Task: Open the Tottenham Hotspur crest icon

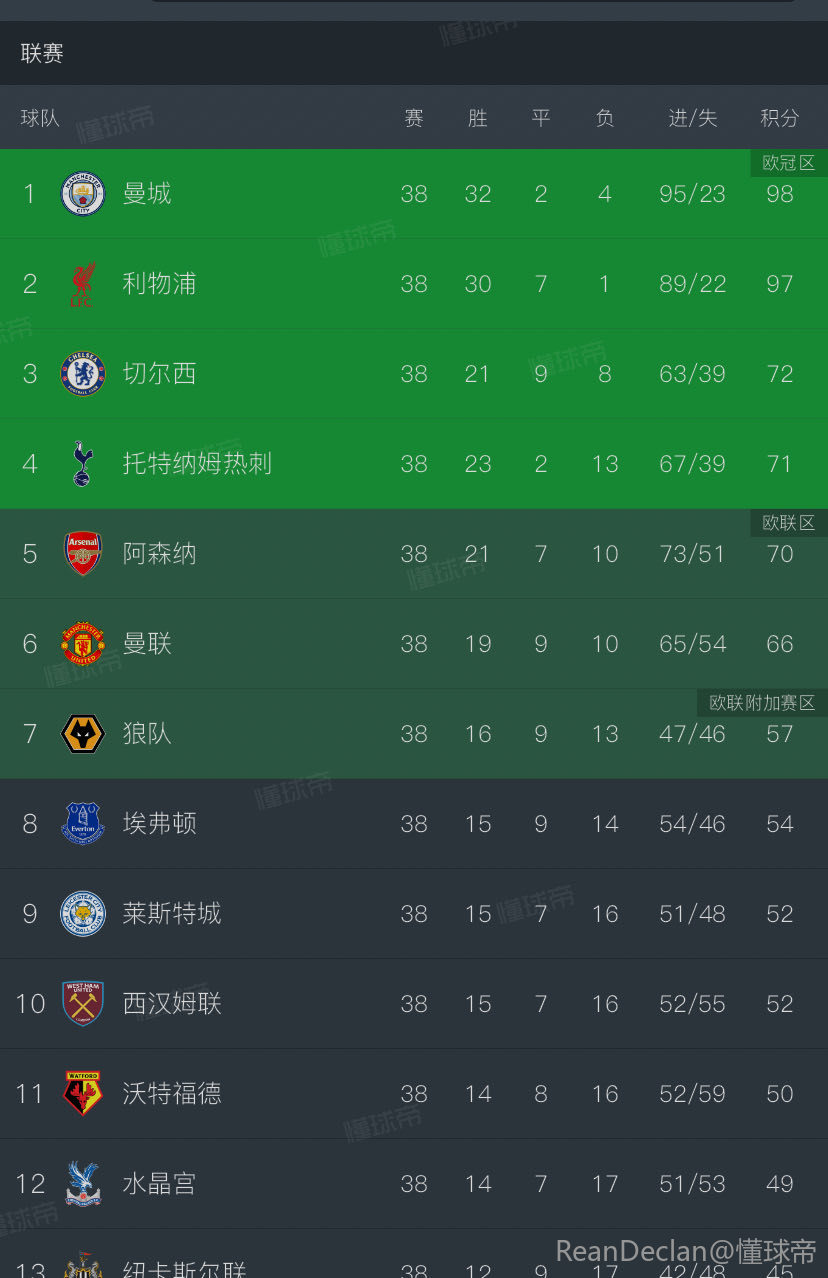Action: (83, 464)
